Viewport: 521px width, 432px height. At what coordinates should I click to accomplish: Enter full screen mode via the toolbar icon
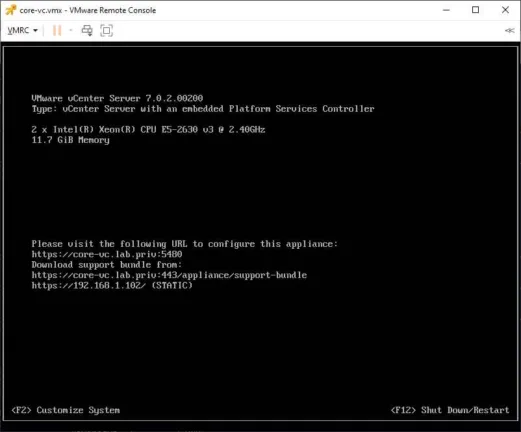[107, 30]
